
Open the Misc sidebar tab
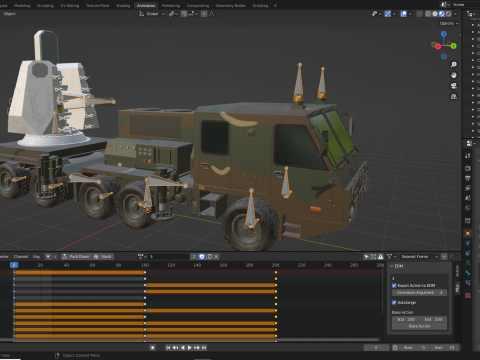[457, 287]
